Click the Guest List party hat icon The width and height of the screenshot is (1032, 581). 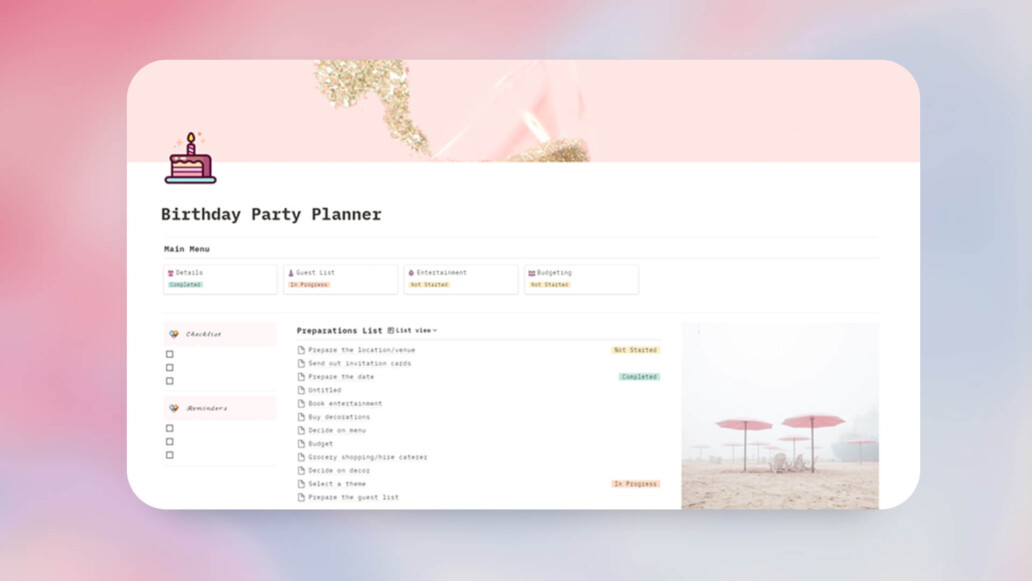coord(291,272)
